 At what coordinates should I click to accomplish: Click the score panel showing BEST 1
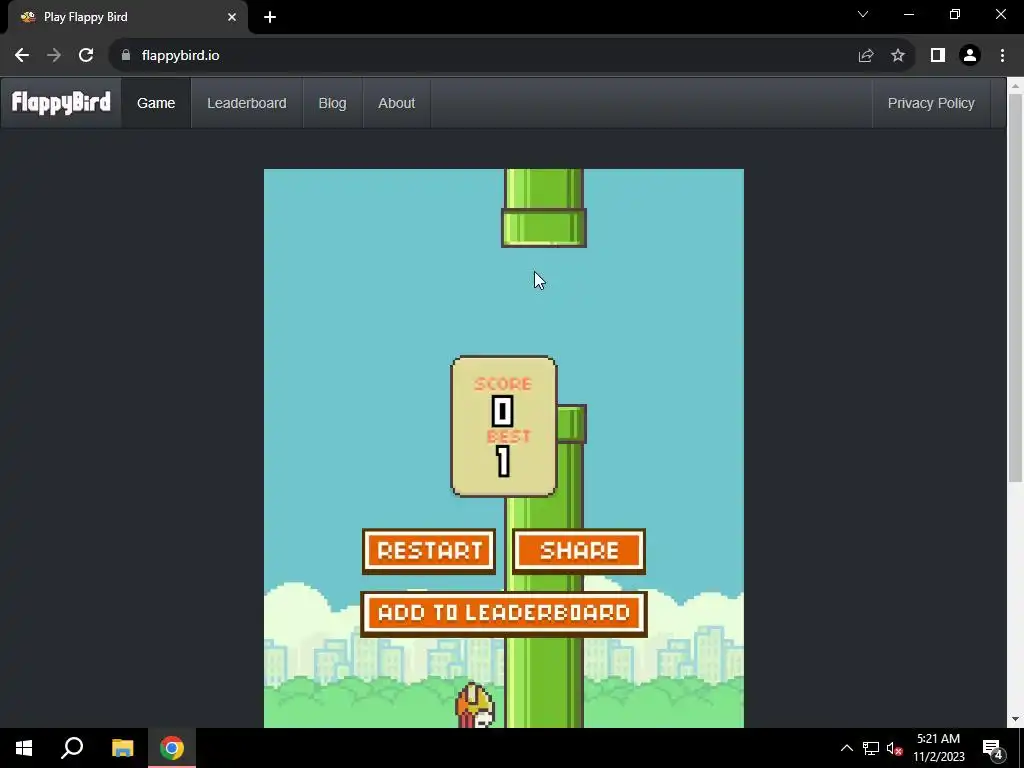coord(504,426)
